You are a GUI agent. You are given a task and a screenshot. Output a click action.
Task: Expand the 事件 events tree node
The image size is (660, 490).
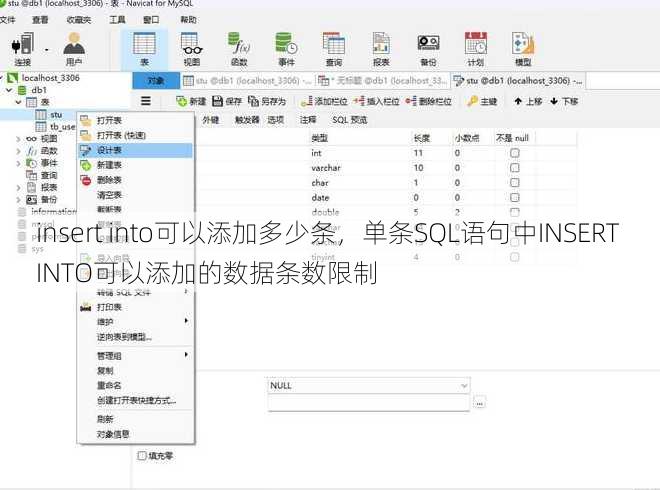[19, 163]
